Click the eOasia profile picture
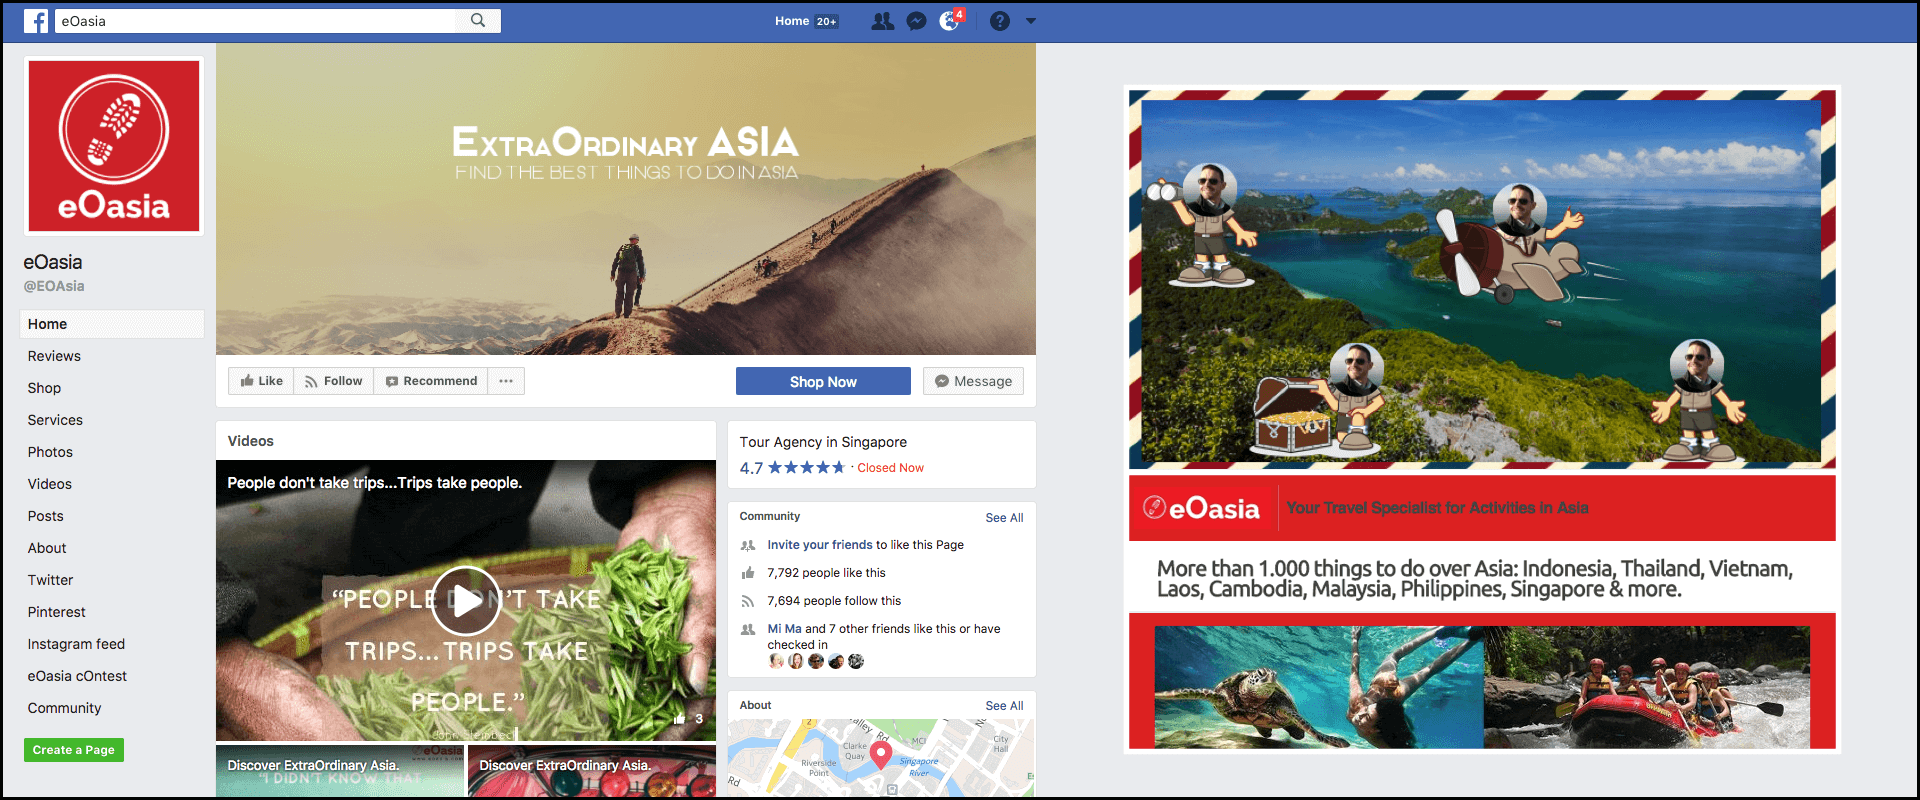This screenshot has height=800, width=1920. pos(114,146)
